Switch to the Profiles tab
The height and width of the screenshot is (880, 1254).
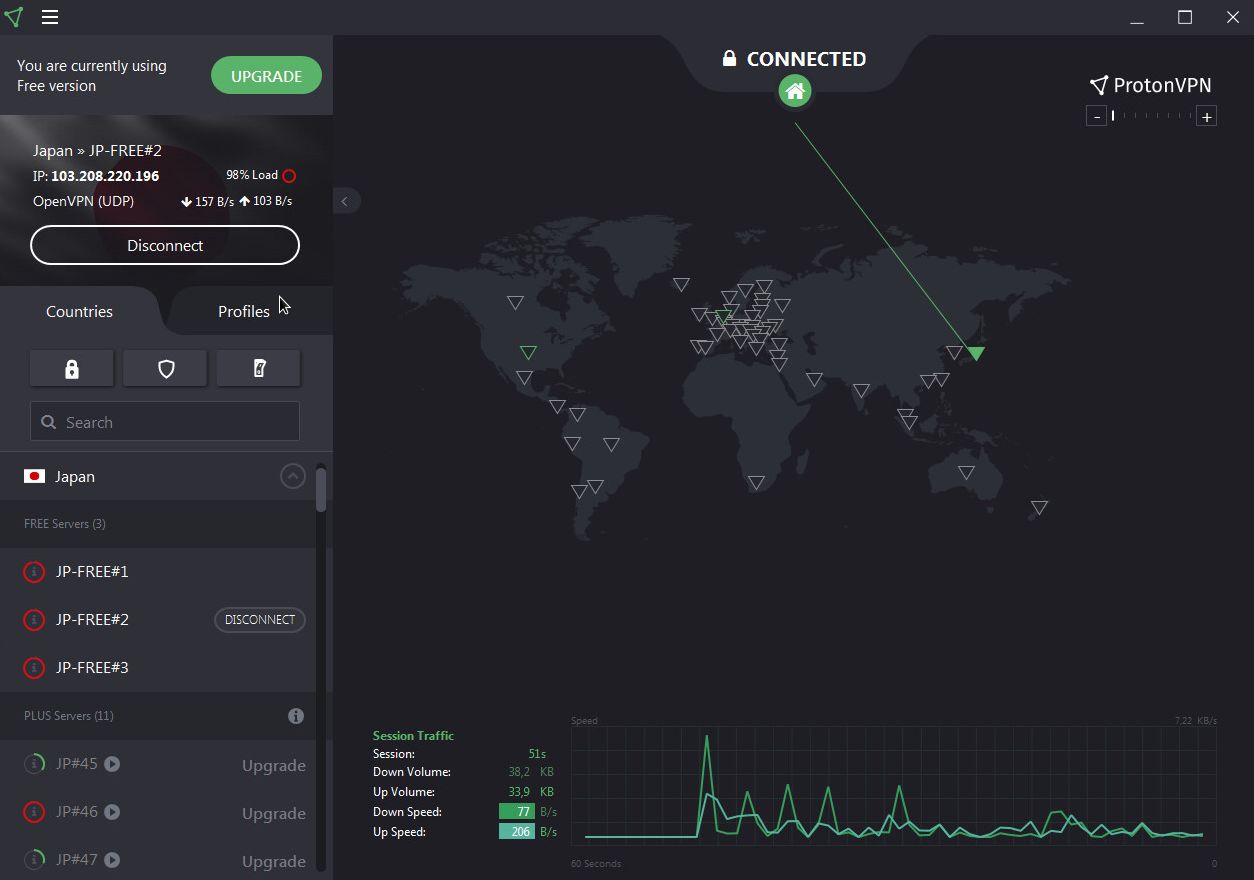(244, 311)
